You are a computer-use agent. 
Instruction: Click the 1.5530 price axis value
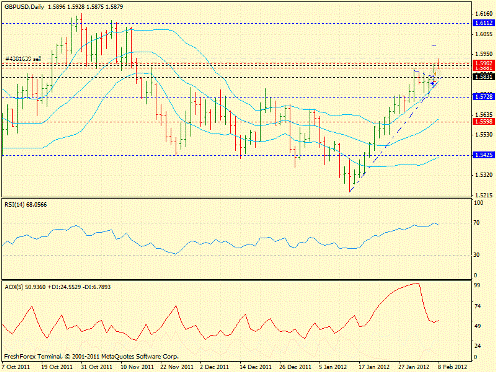coord(484,134)
